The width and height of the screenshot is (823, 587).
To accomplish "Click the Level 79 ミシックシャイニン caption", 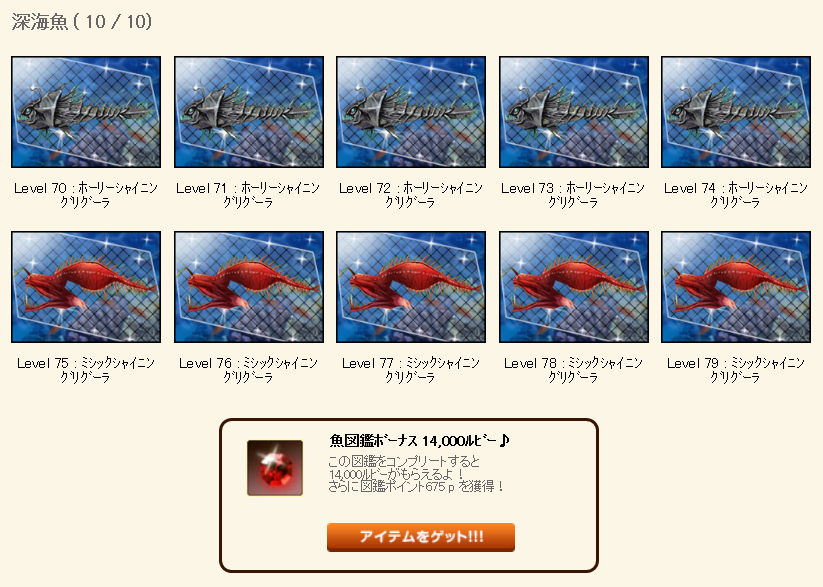I will click(x=736, y=370).
